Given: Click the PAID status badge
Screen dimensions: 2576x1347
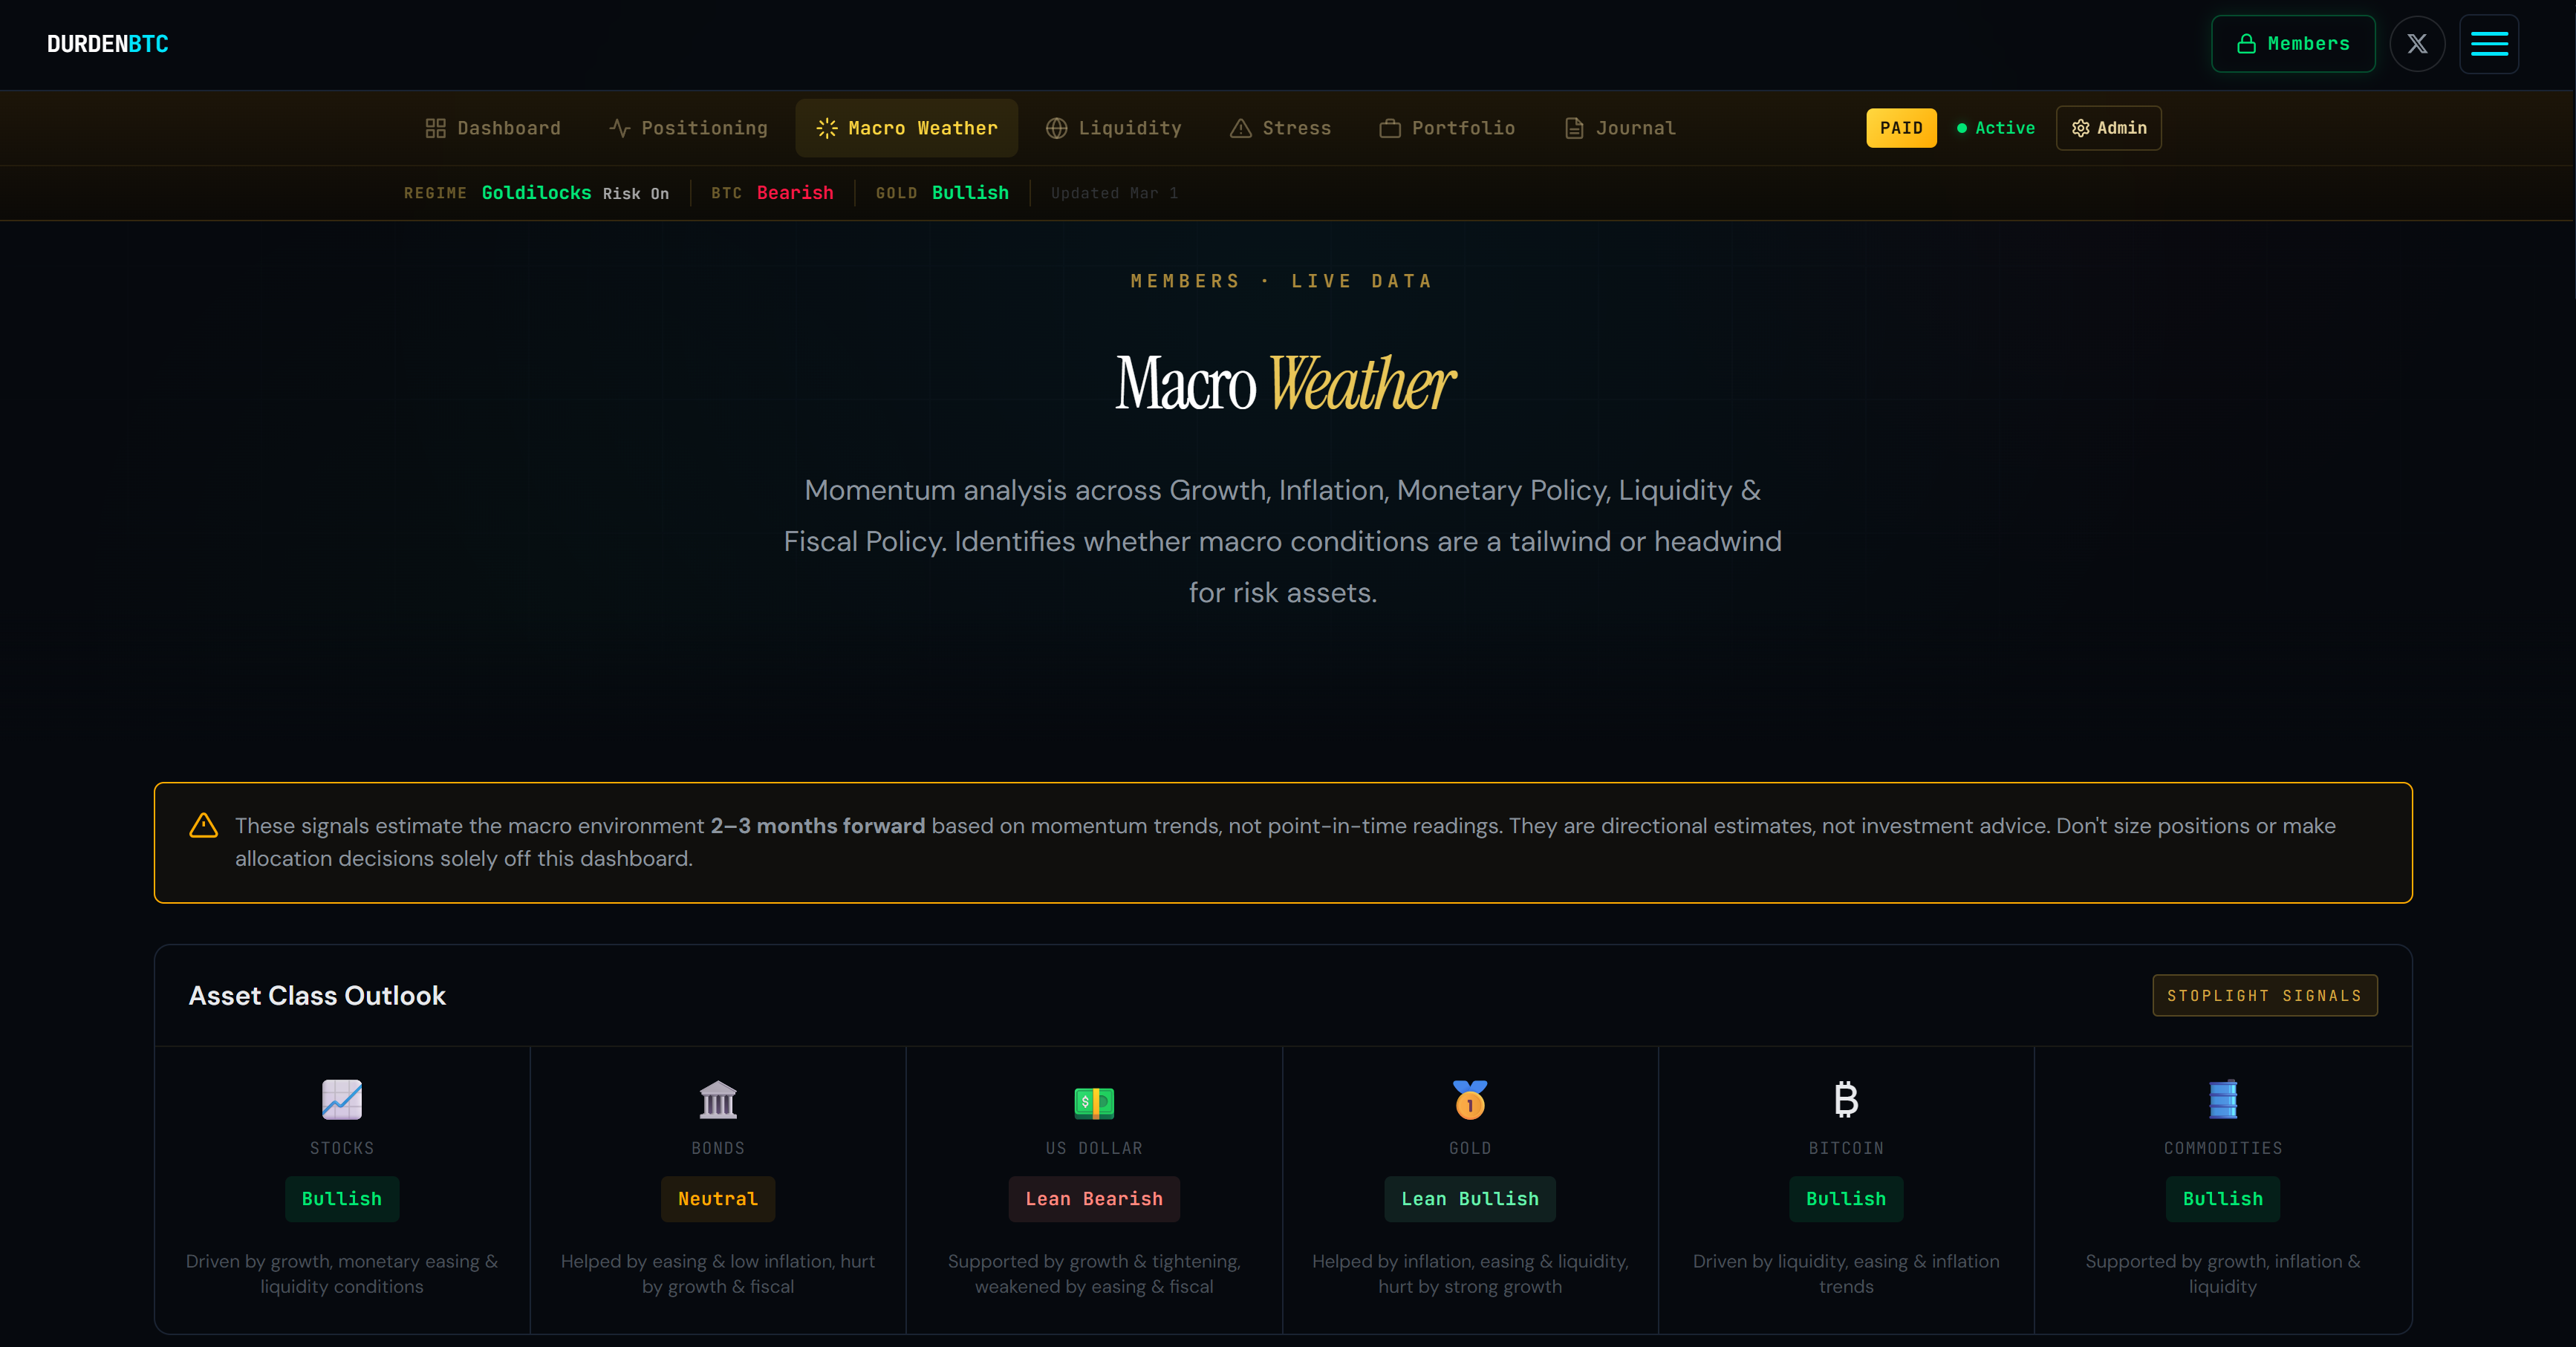Looking at the screenshot, I should click(1901, 128).
